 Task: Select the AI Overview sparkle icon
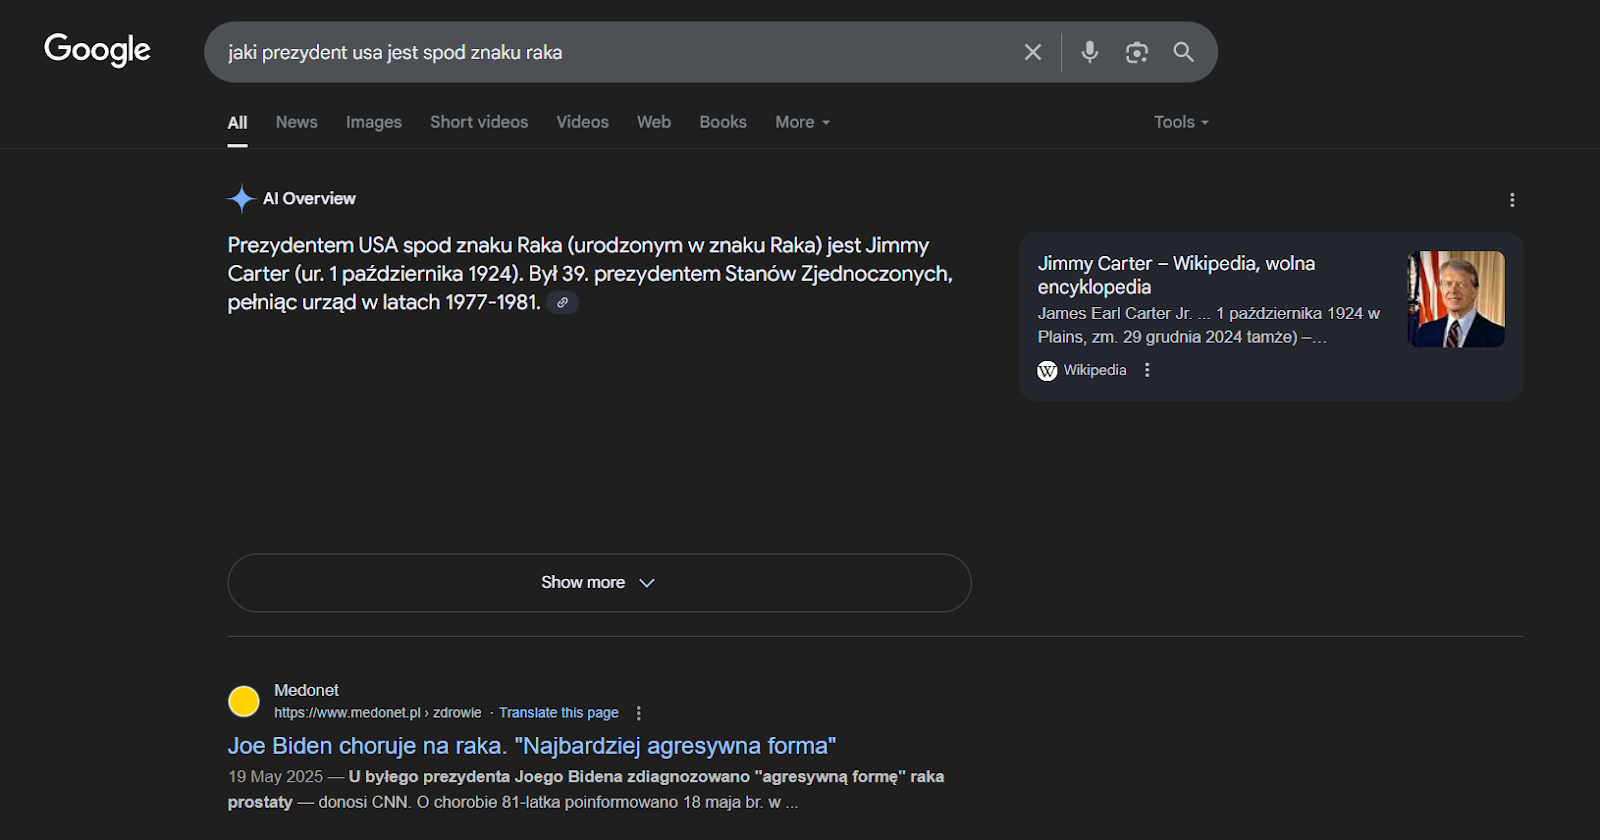tap(241, 199)
